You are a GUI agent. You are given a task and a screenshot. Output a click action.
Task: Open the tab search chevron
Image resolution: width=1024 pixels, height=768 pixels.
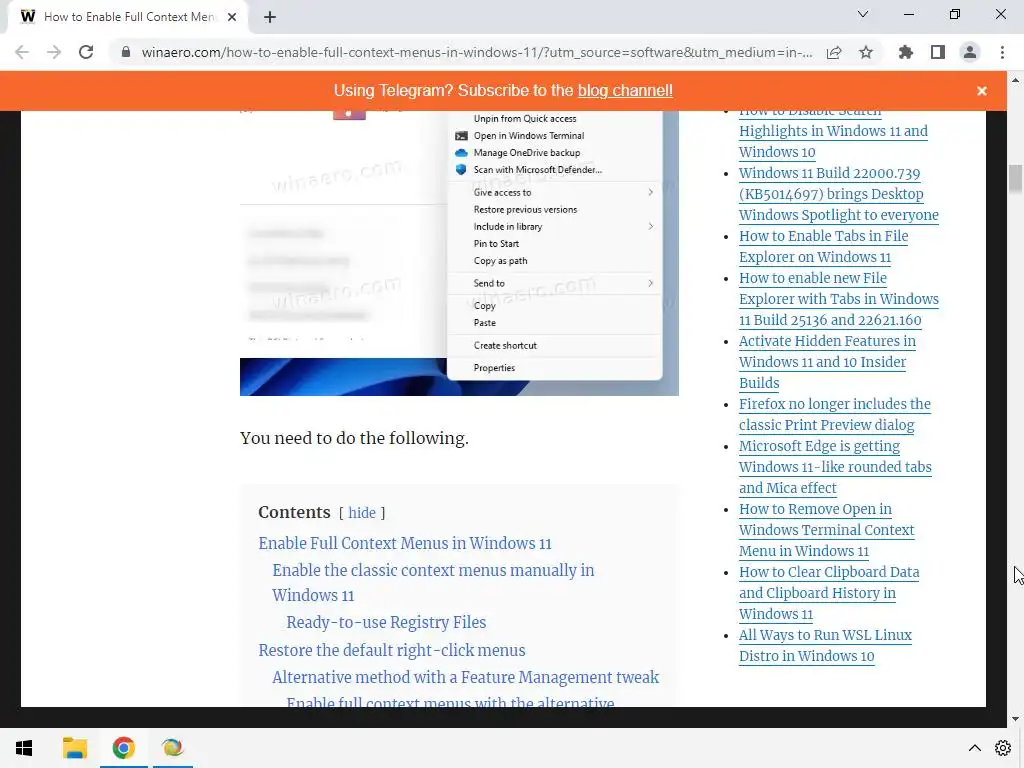863,14
